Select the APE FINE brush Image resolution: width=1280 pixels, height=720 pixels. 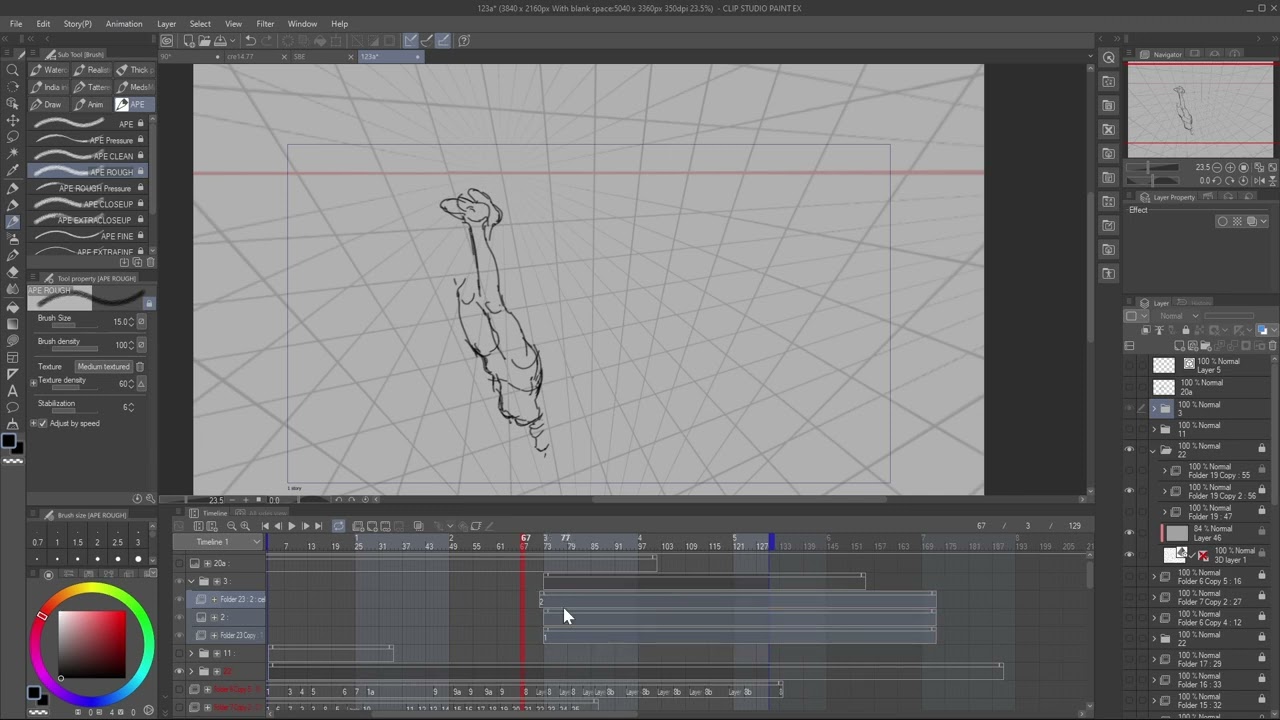(90, 236)
